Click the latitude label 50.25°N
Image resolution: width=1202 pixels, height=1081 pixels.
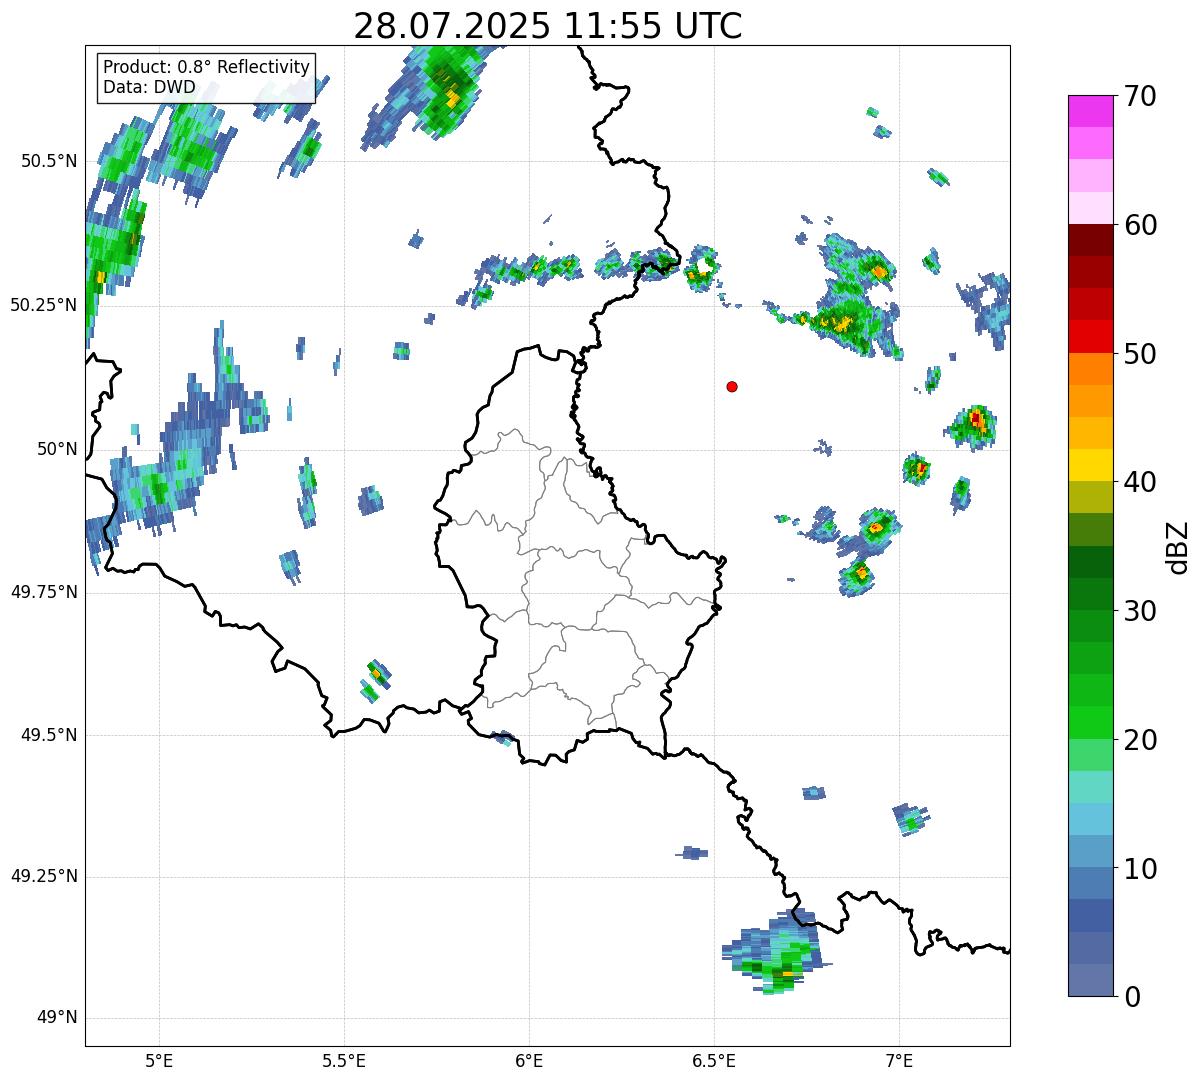point(44,305)
